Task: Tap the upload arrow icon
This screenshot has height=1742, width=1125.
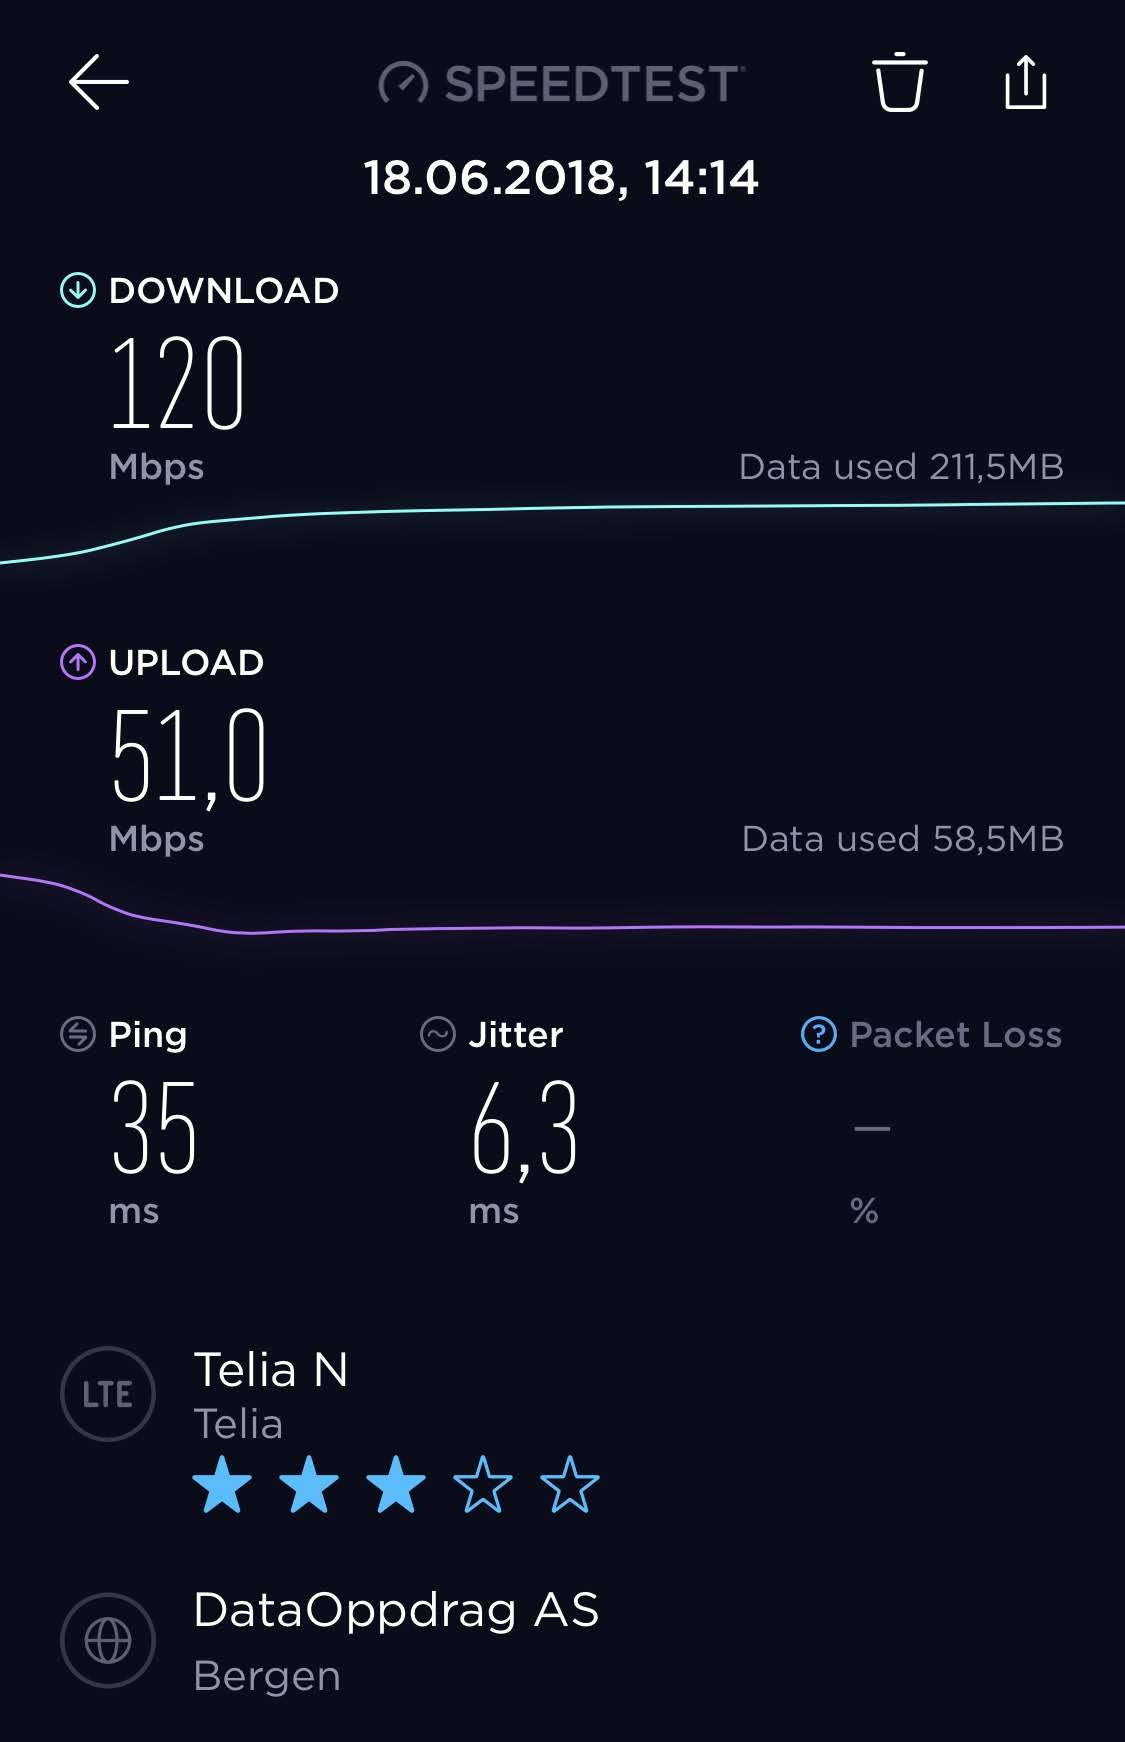Action: click(x=78, y=662)
